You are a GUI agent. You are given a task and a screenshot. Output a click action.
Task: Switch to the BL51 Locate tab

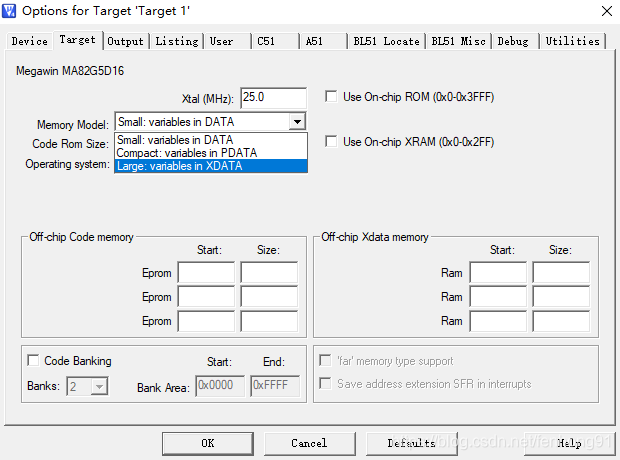[386, 41]
